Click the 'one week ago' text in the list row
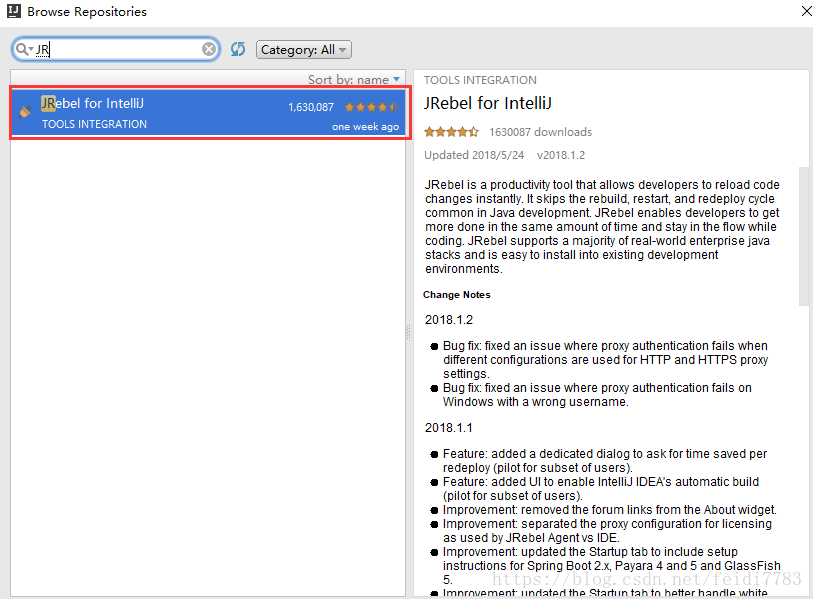Viewport: 813px width, 599px height. pyautogui.click(x=366, y=127)
